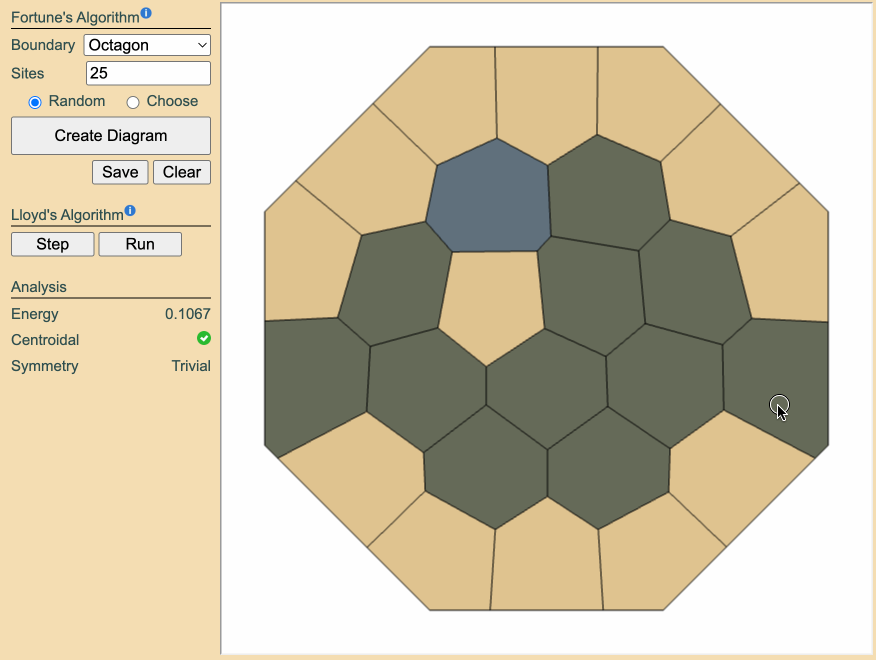Image resolution: width=876 pixels, height=660 pixels.
Task: Open the Lloyd's Algorithm info icon
Action: (130, 211)
